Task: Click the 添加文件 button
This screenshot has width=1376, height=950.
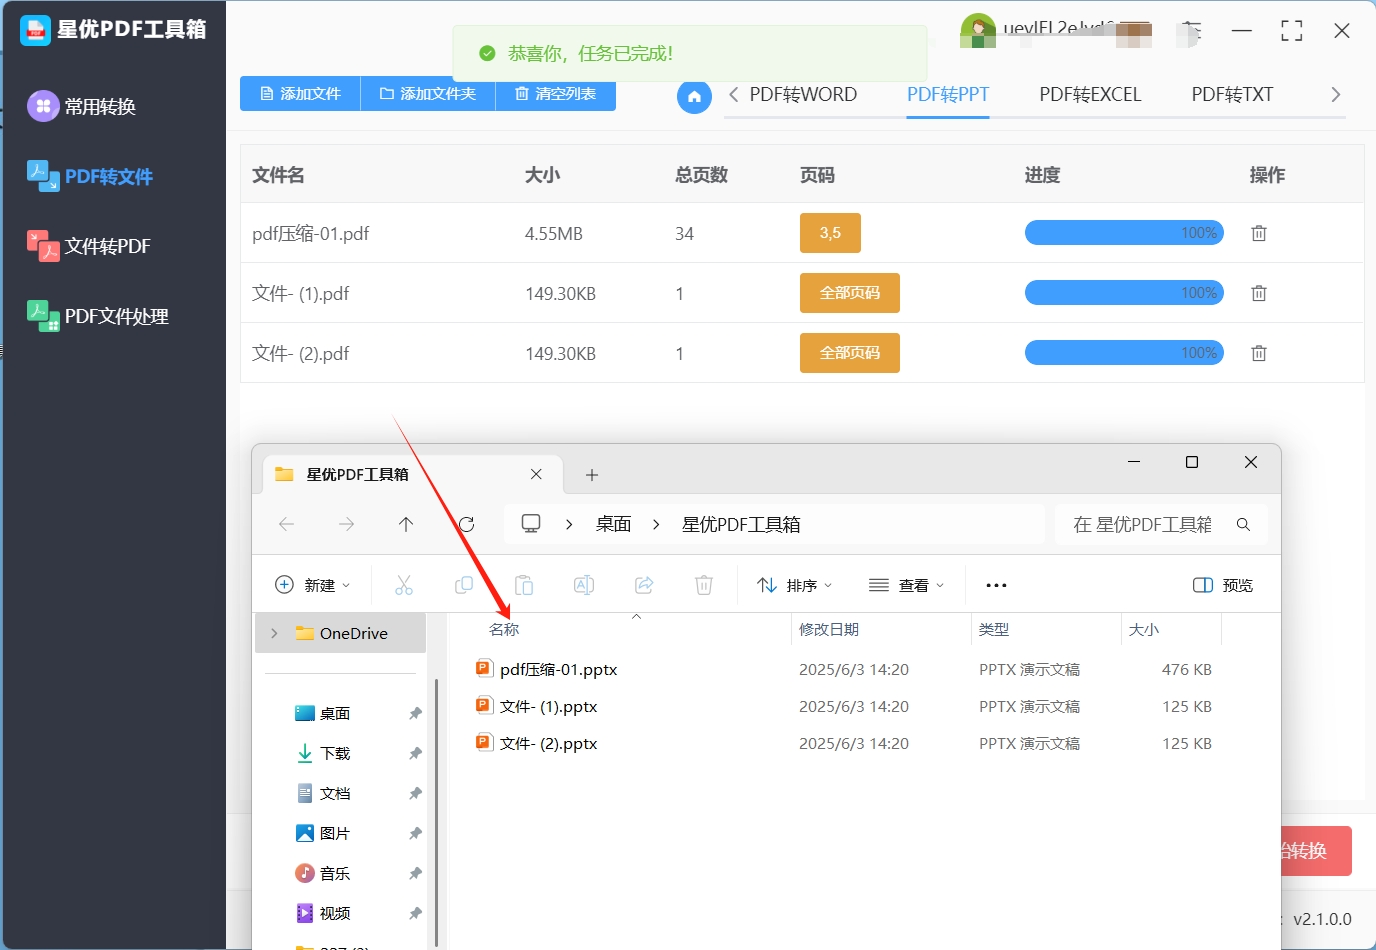Action: pos(300,94)
